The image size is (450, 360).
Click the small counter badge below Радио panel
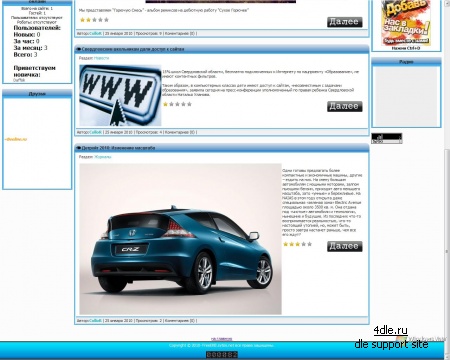tap(387, 138)
